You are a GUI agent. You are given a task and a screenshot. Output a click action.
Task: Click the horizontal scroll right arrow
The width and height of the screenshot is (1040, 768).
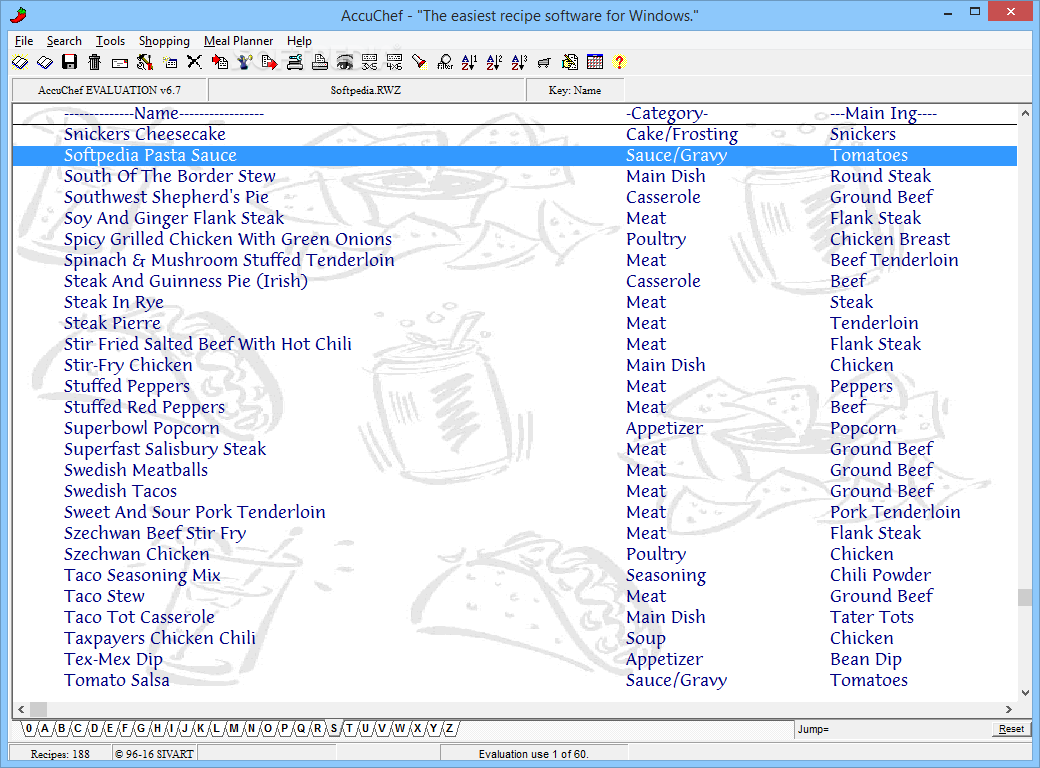(1009, 709)
